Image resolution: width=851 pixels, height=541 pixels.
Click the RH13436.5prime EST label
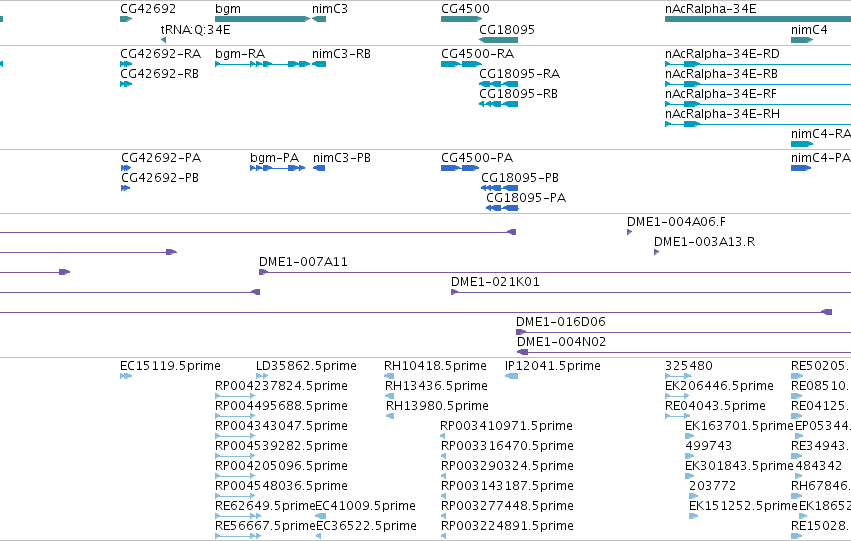point(436,386)
